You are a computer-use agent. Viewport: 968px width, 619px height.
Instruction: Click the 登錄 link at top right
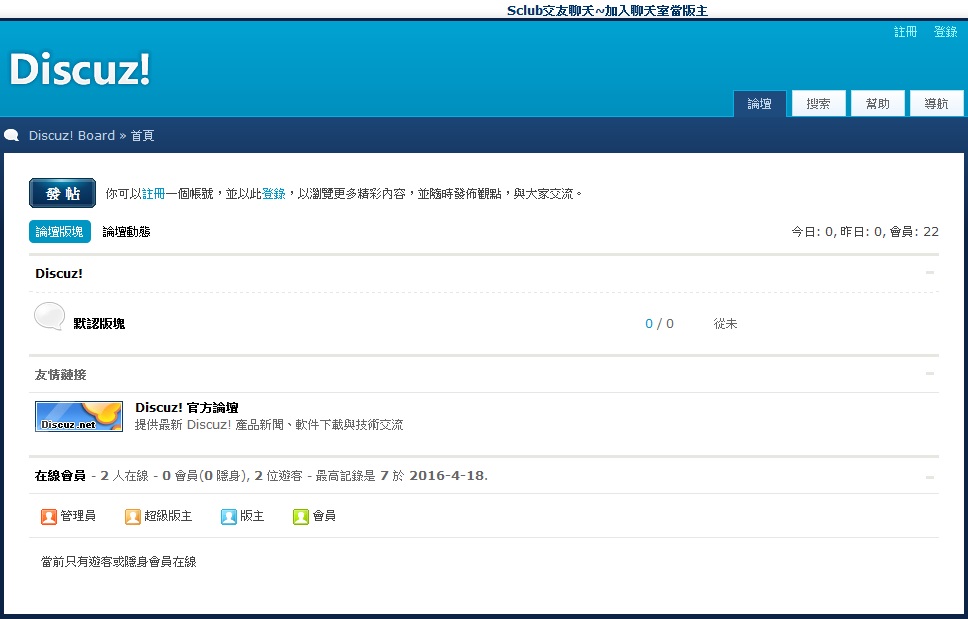pyautogui.click(x=946, y=32)
